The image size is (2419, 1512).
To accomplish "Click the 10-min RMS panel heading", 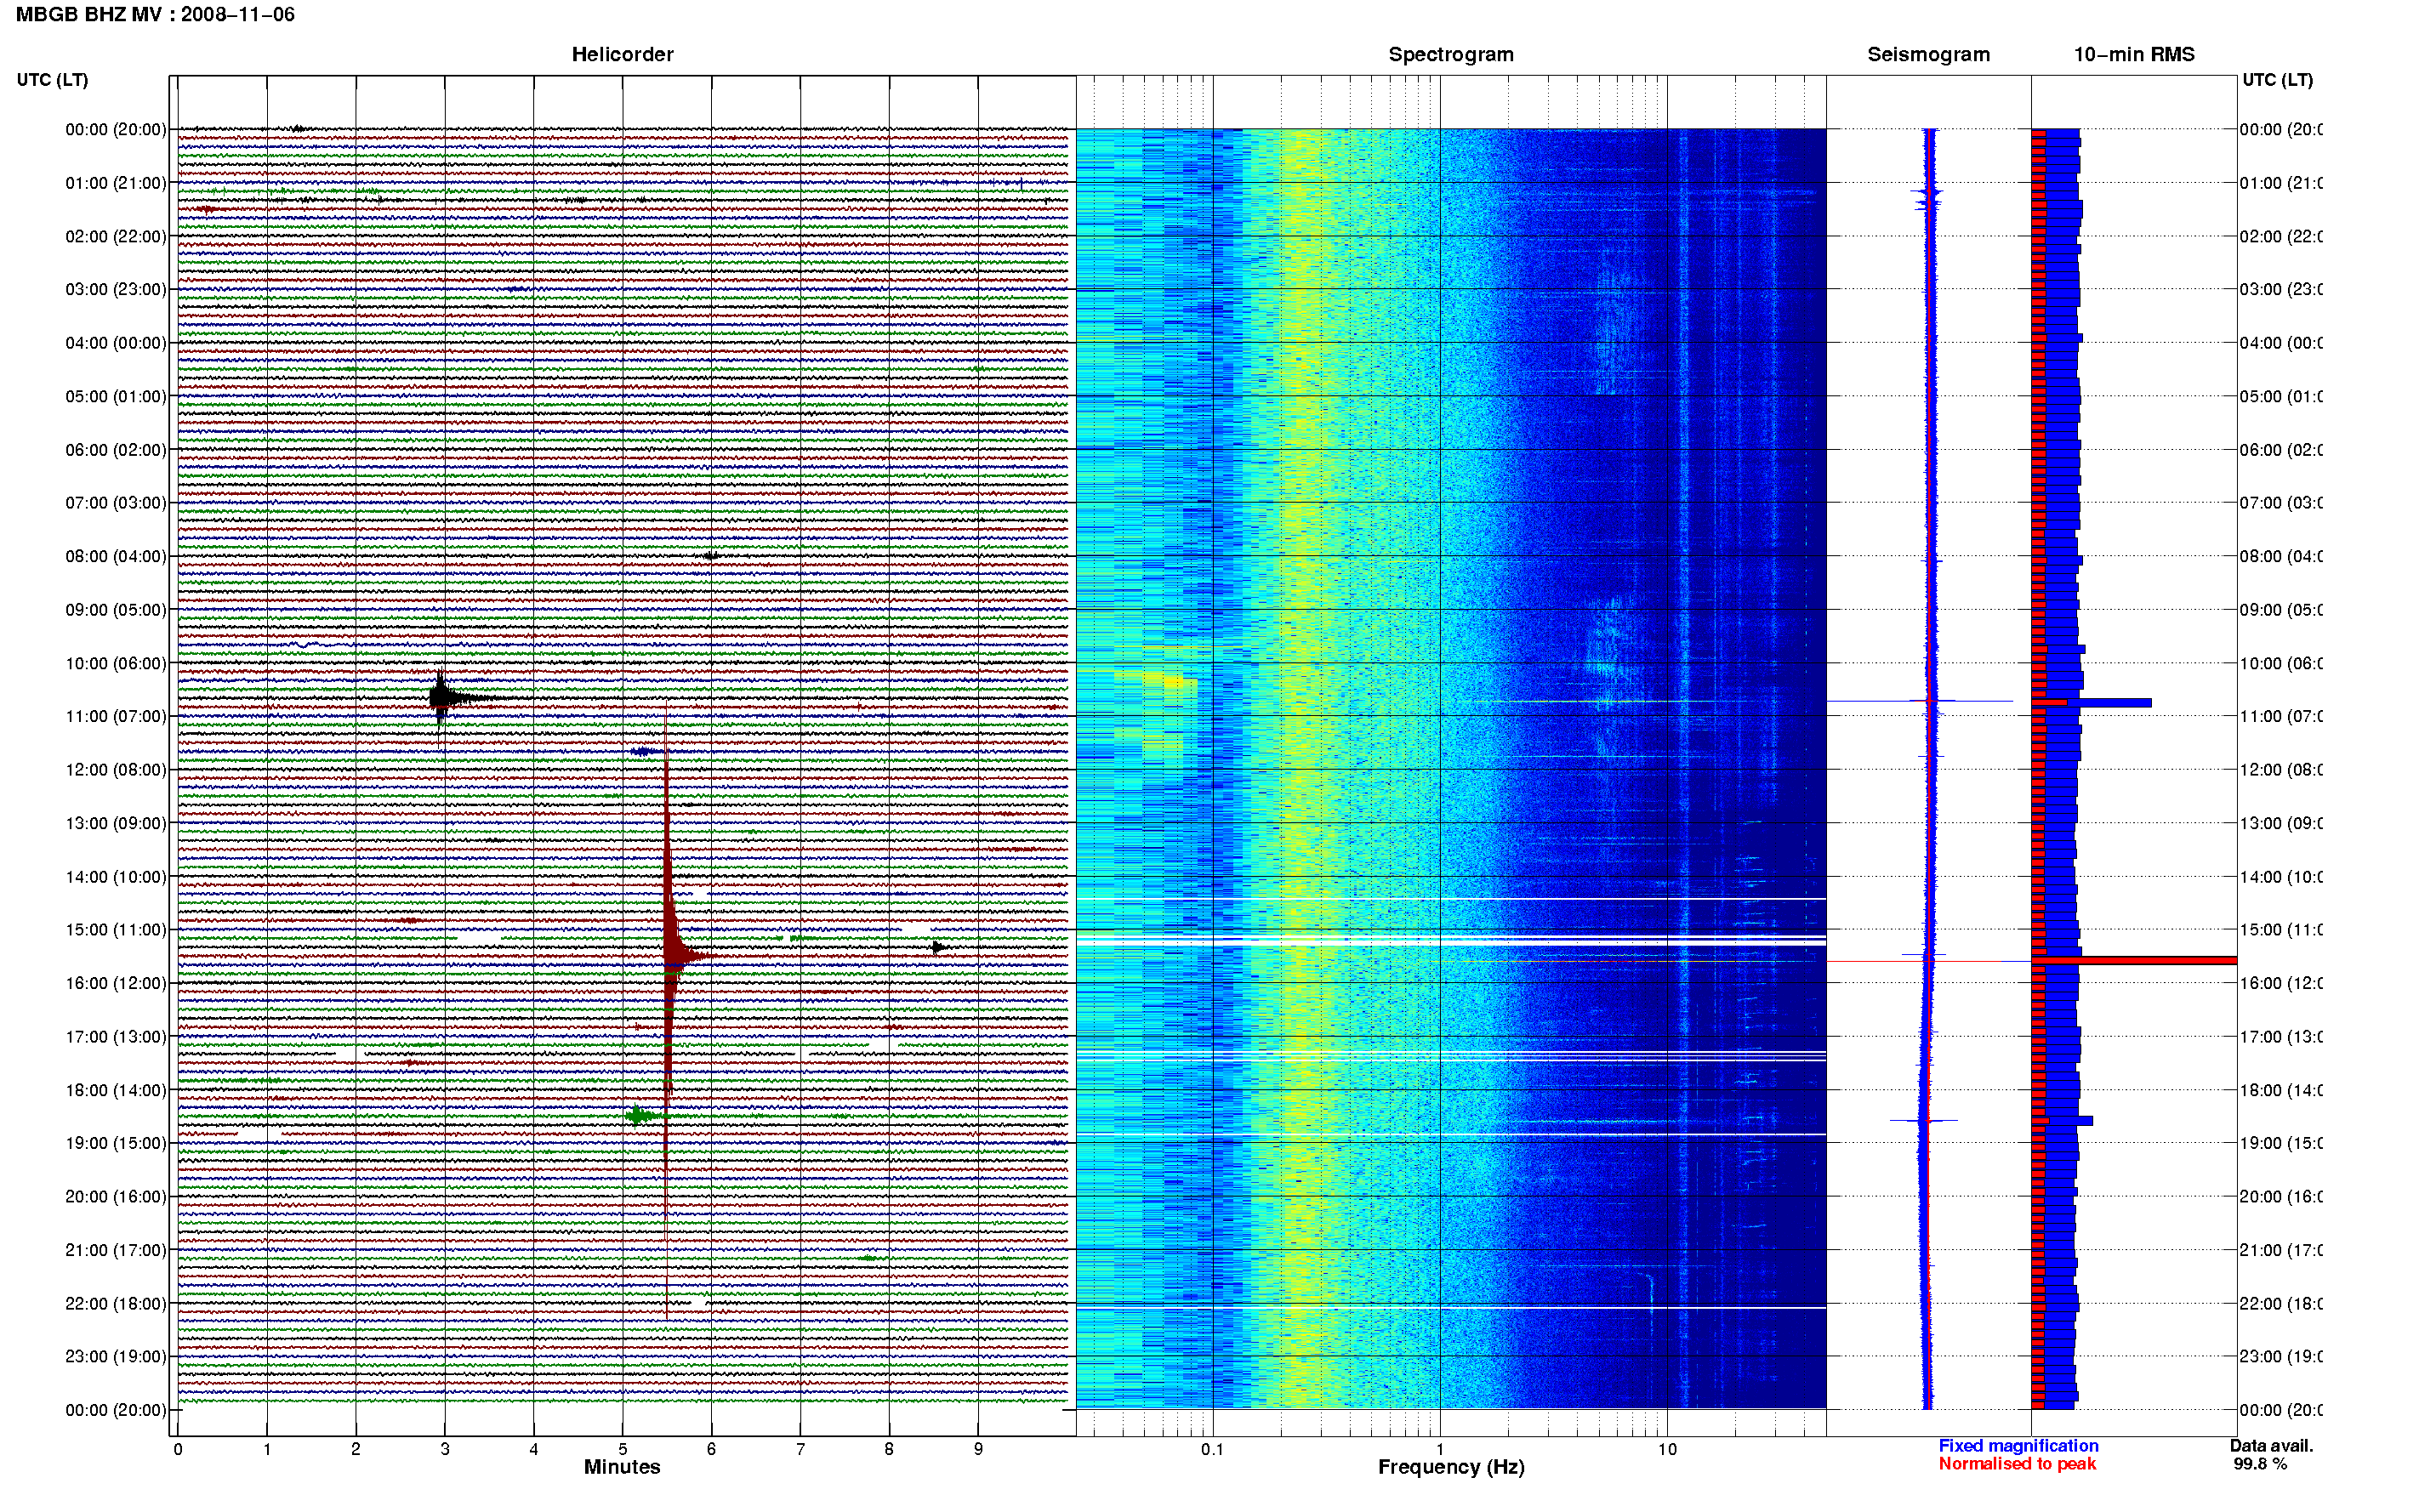I will click(2133, 54).
